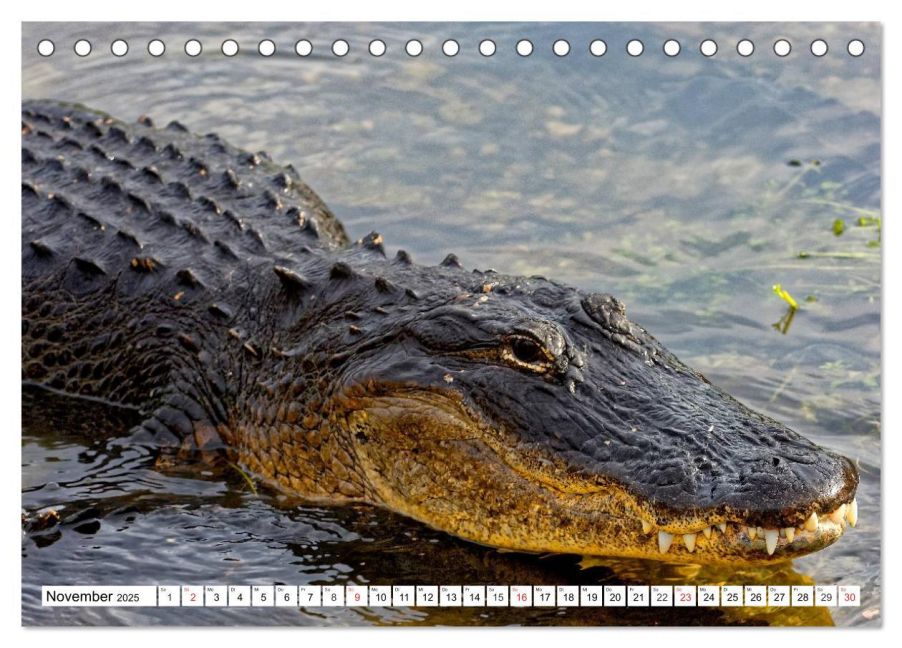Select day 5 in the calendar strip
This screenshot has height=648, width=902.
262,597
